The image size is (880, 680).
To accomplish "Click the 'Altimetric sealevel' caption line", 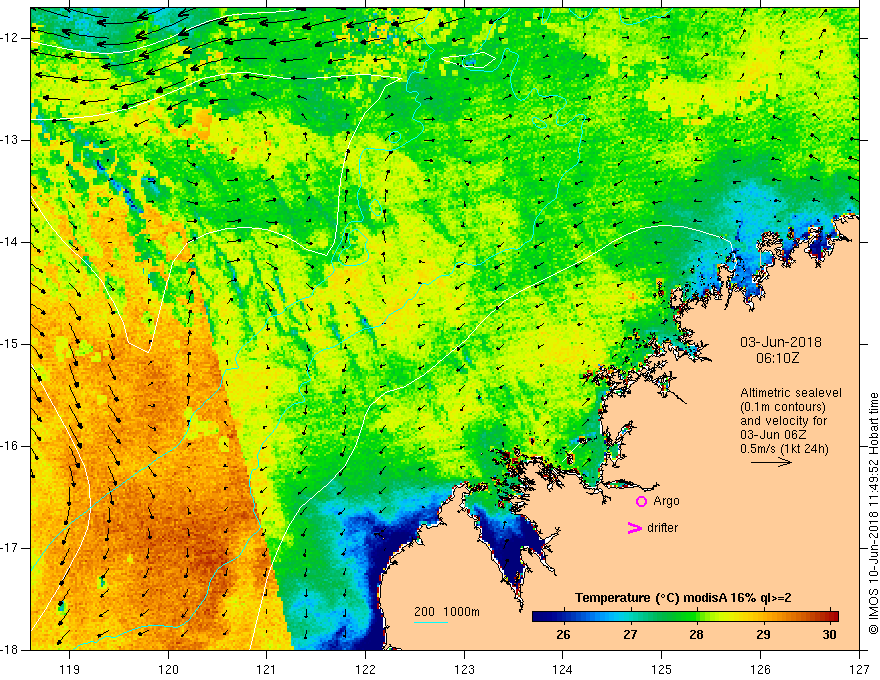I will [x=791, y=393].
